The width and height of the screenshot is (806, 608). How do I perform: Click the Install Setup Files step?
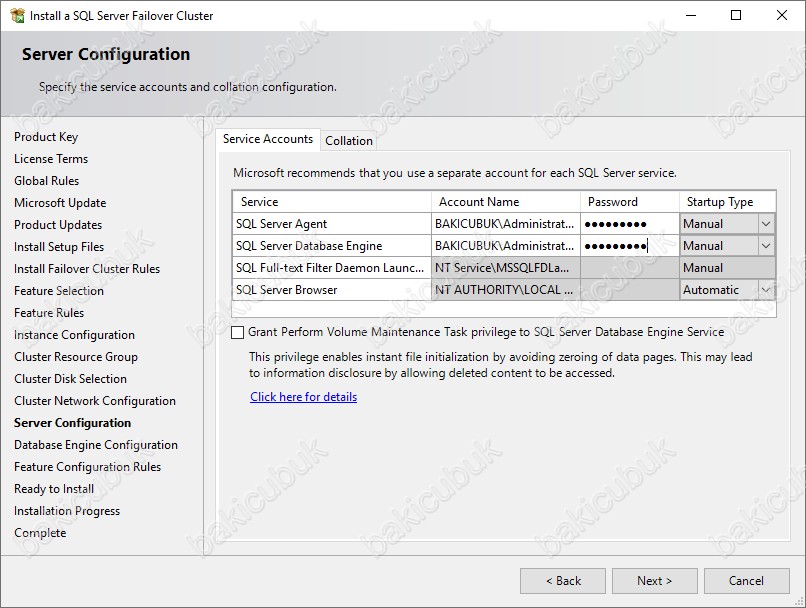(59, 247)
